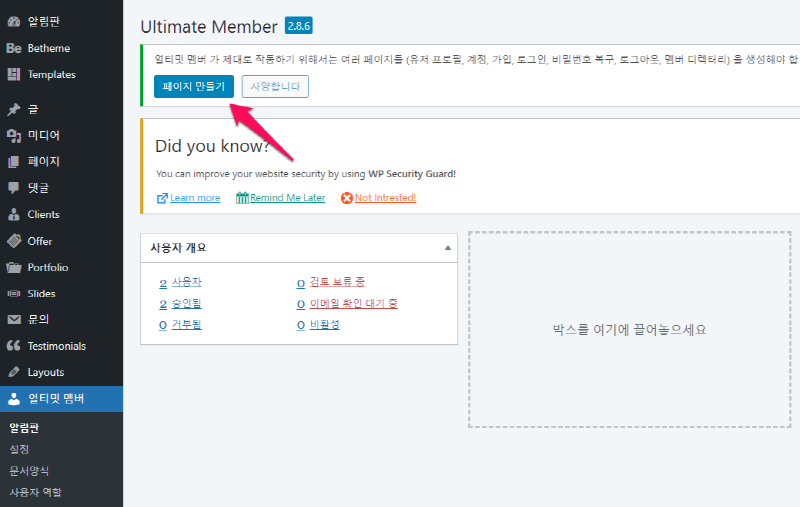This screenshot has height=507, width=800.
Task: Click the count 0 beside 검토 보류 중
Action: 301,283
